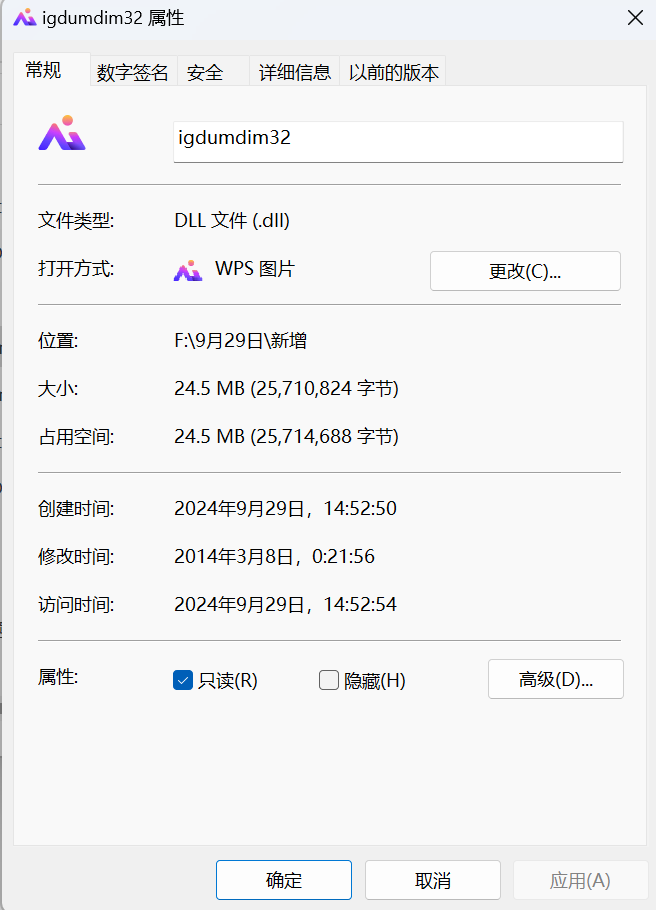Click the file location path F:\9月29日\新增

[238, 340]
